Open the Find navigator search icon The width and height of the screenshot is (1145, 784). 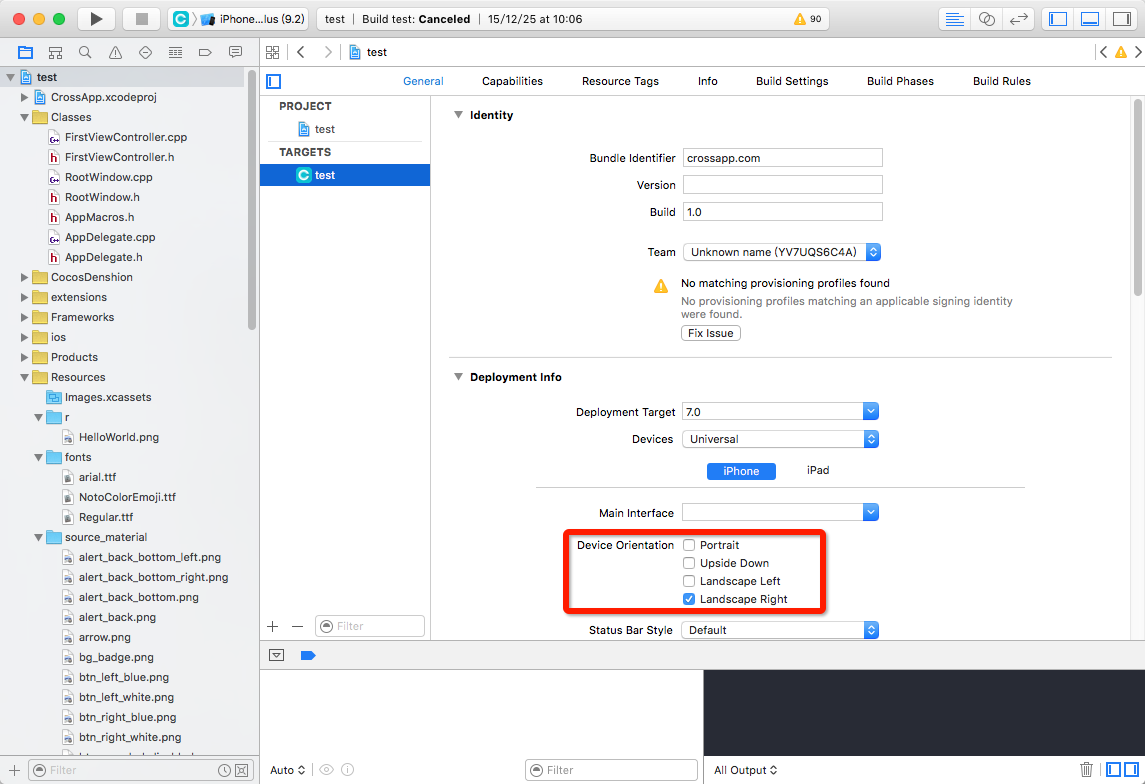pyautogui.click(x=85, y=52)
